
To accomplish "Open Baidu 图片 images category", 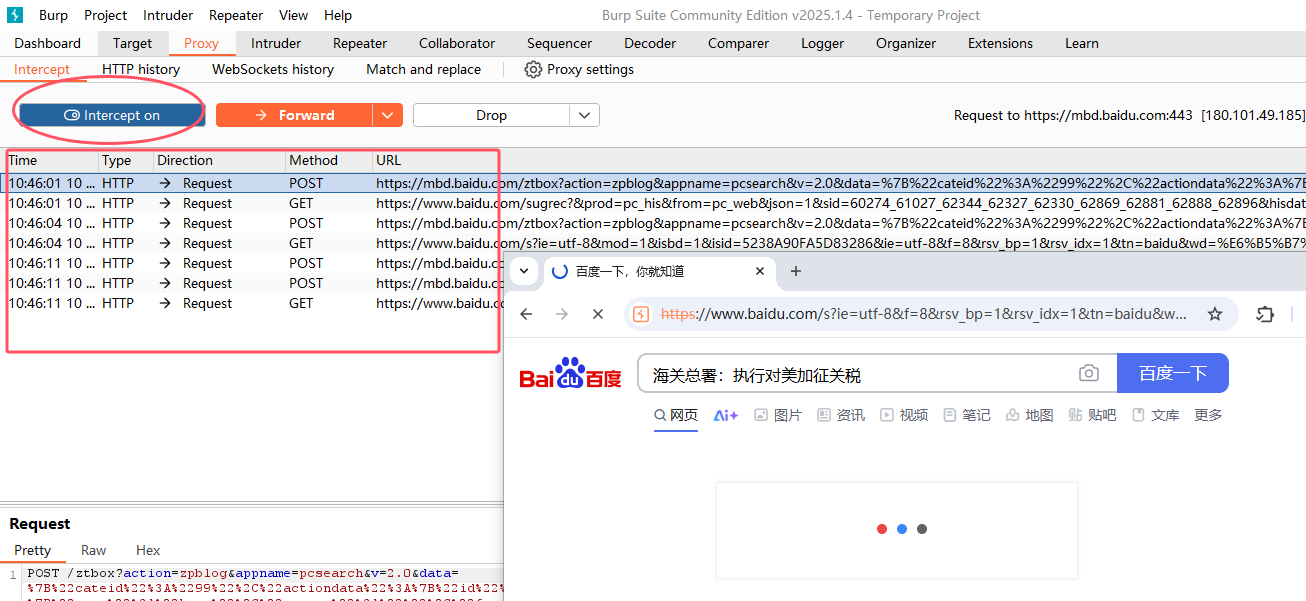I will tap(778, 415).
